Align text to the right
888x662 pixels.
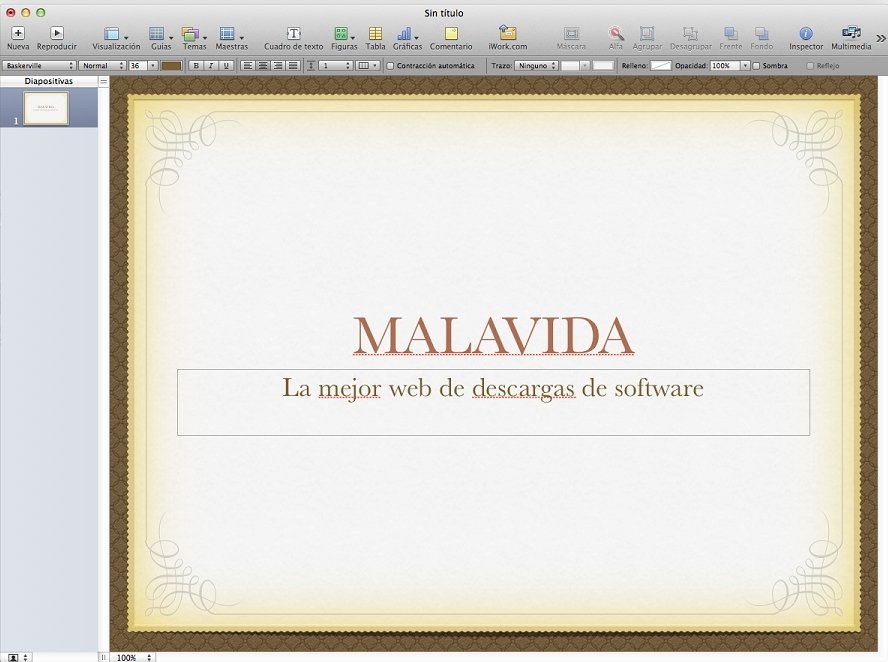pos(278,66)
